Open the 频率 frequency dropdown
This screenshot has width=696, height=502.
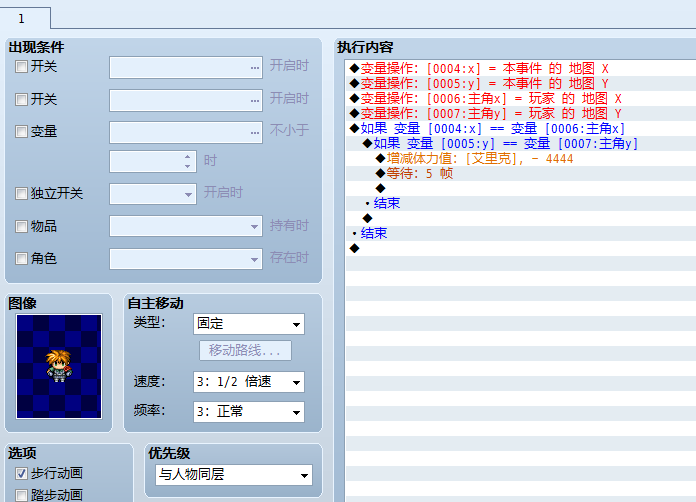coord(249,412)
